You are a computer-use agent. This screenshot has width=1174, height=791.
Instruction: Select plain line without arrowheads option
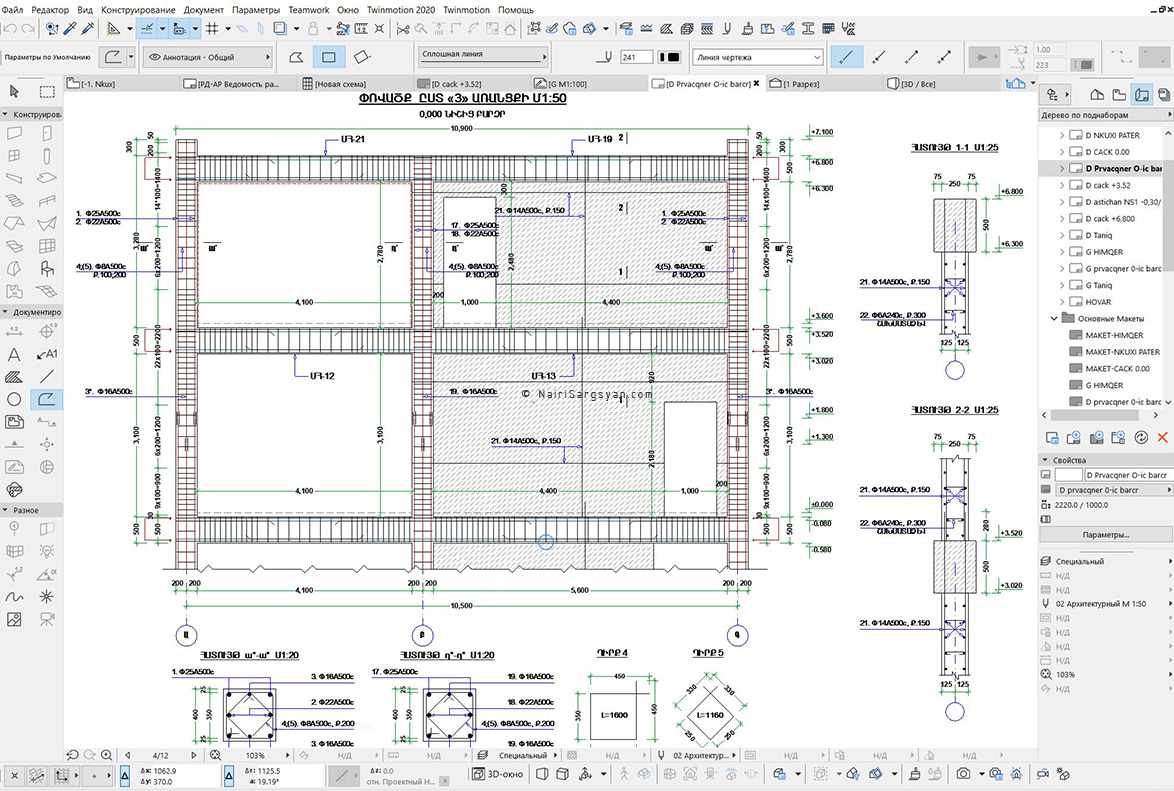point(846,57)
